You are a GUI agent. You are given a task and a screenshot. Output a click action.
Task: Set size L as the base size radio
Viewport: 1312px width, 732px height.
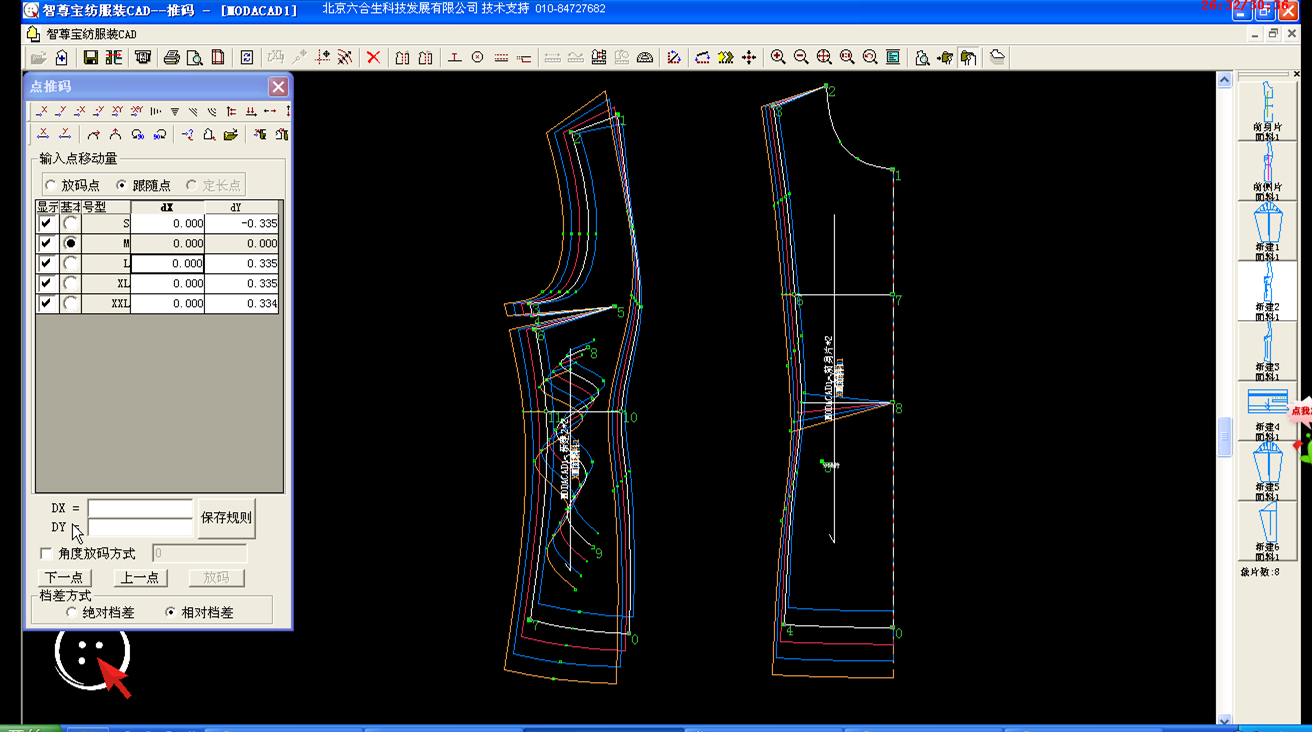tap(70, 264)
